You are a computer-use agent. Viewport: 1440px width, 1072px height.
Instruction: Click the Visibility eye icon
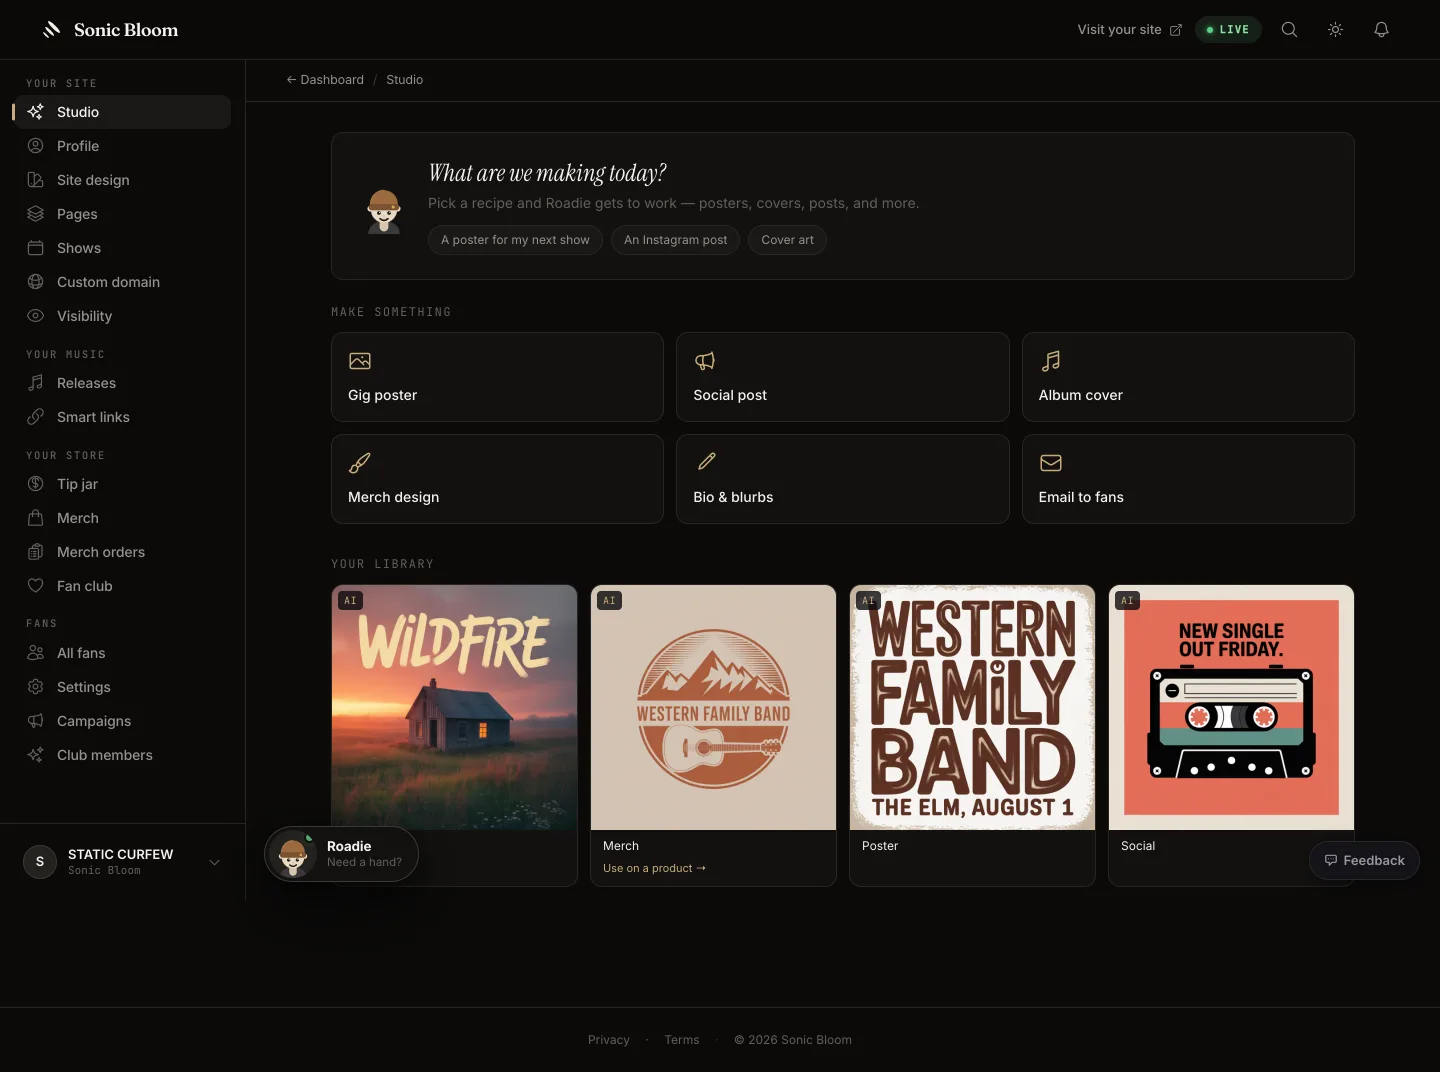tap(36, 316)
